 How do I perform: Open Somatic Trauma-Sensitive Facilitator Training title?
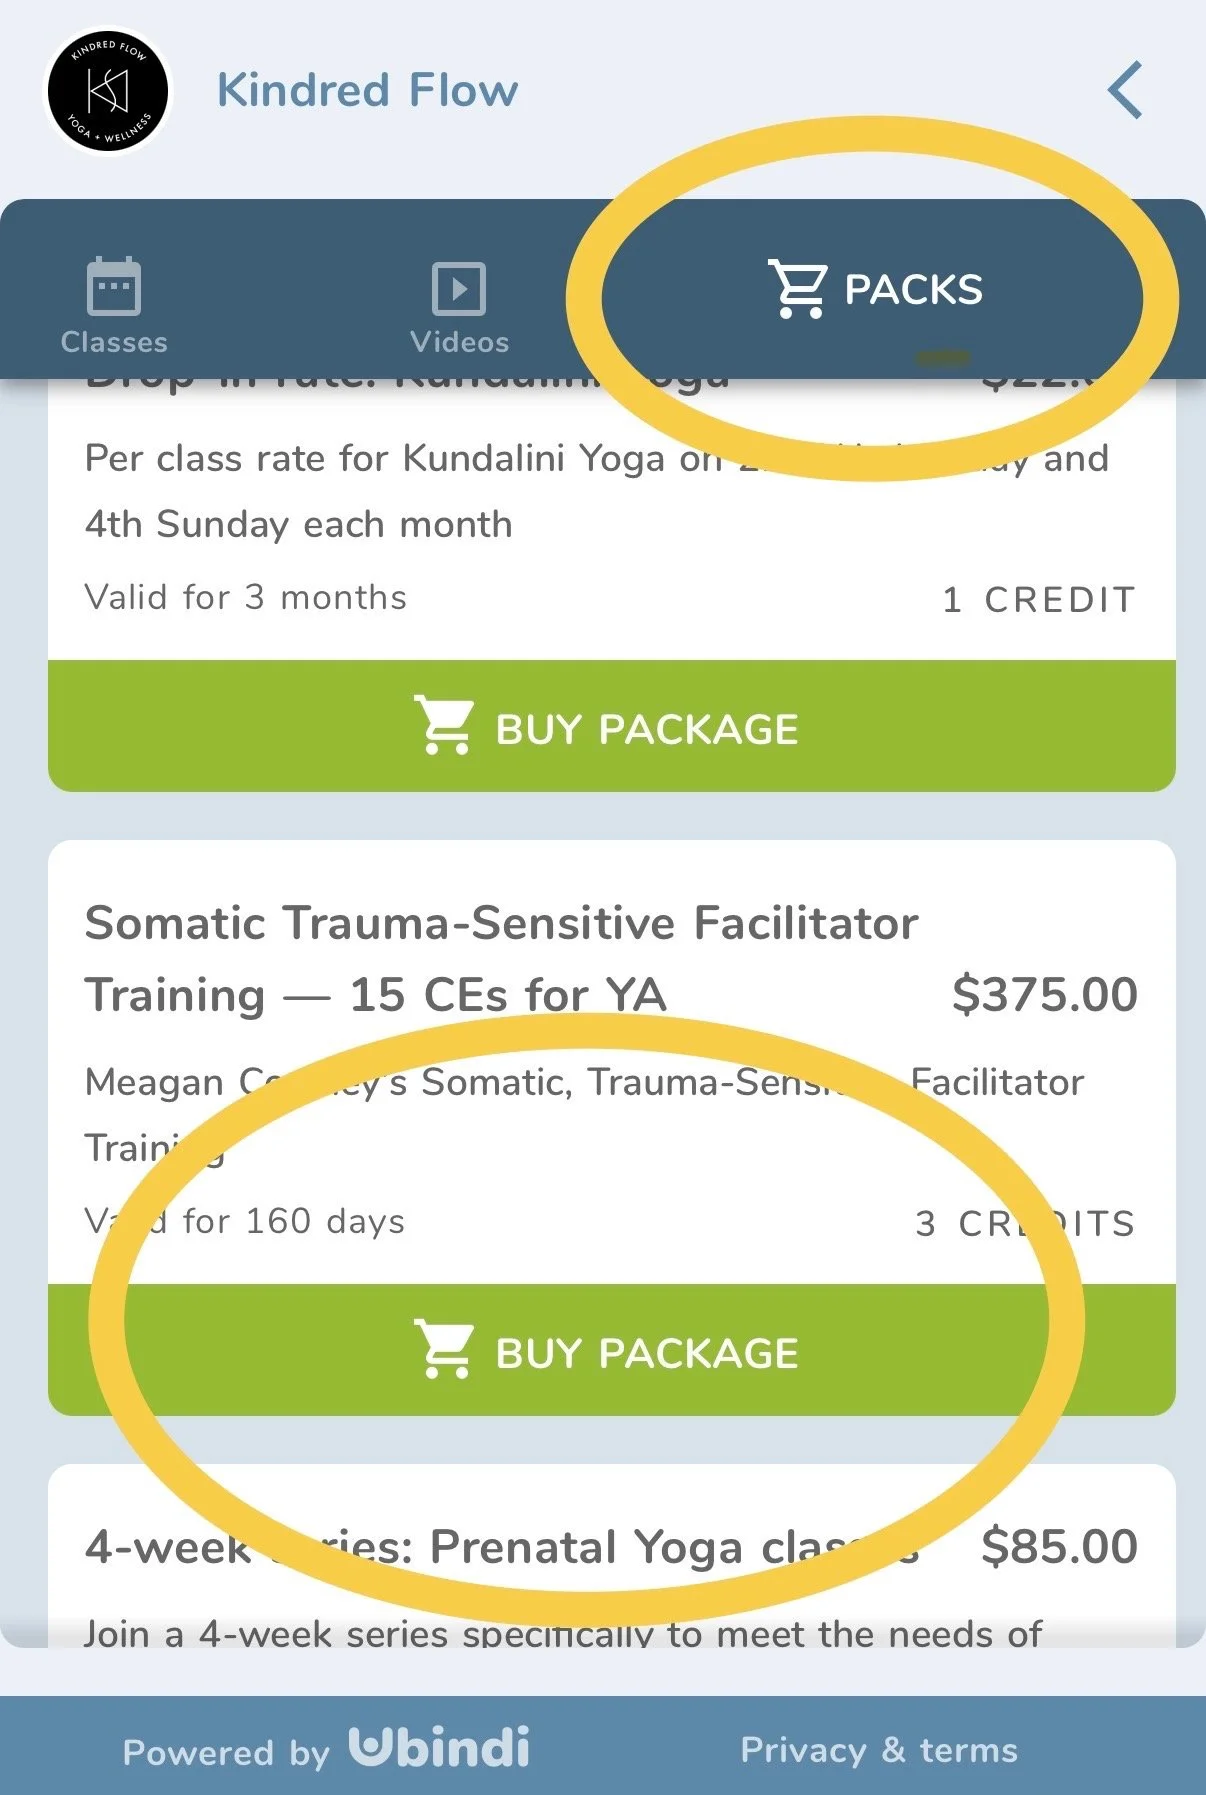coord(501,958)
